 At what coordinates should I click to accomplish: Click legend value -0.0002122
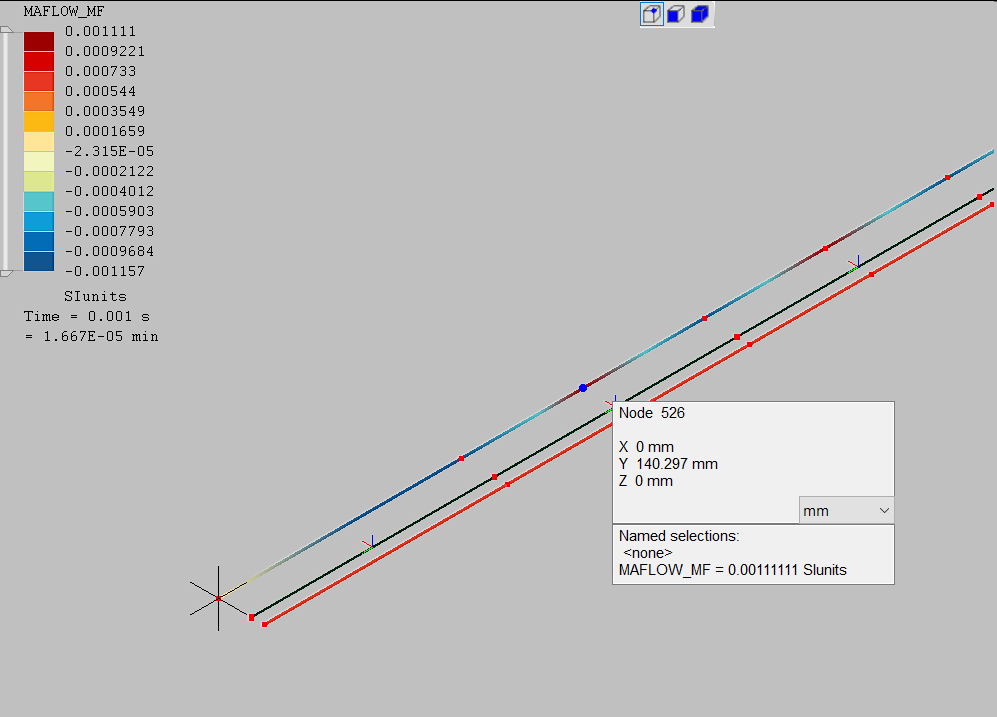tap(109, 171)
